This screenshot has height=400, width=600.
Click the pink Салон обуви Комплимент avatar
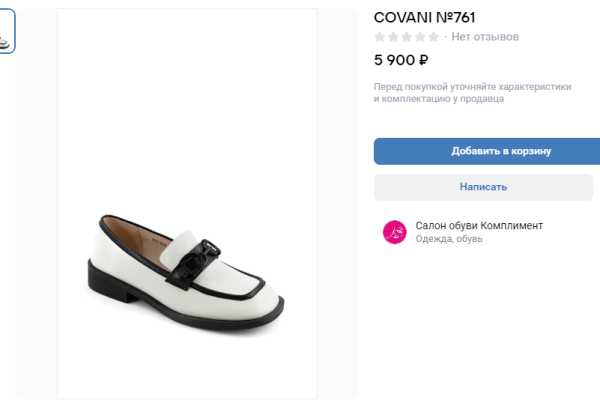(395, 232)
